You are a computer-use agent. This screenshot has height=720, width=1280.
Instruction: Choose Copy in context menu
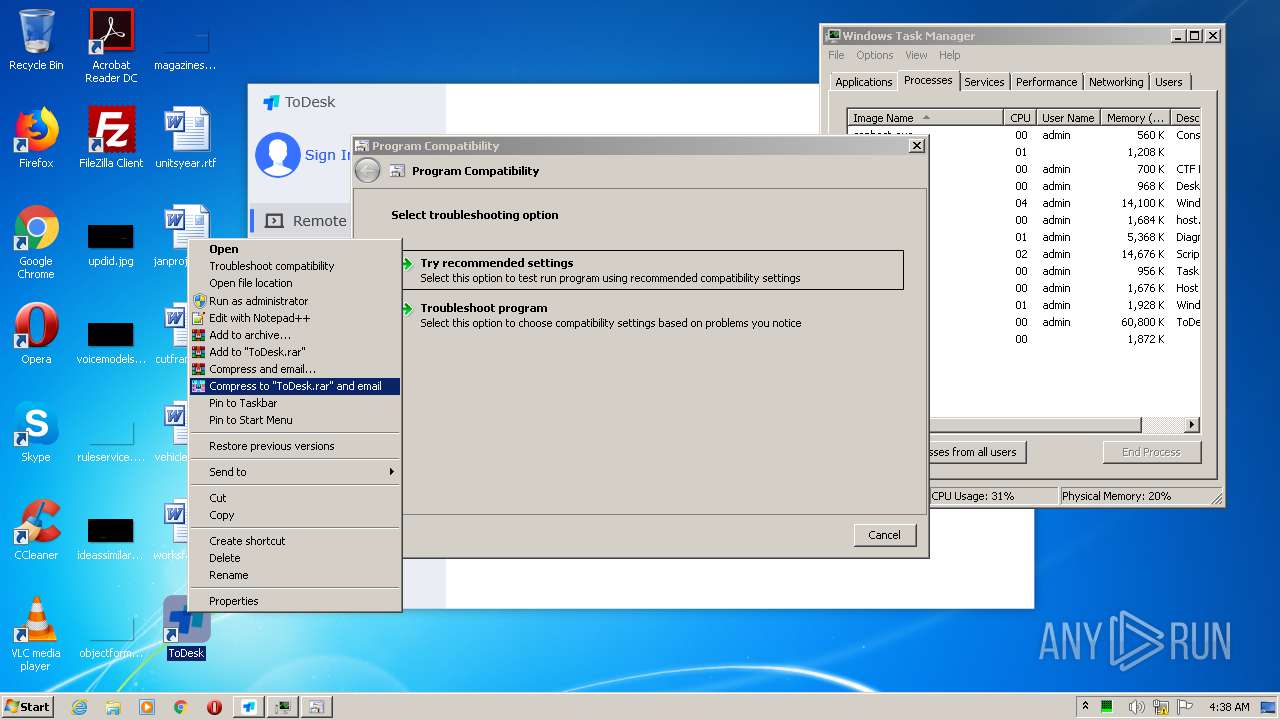point(295,515)
